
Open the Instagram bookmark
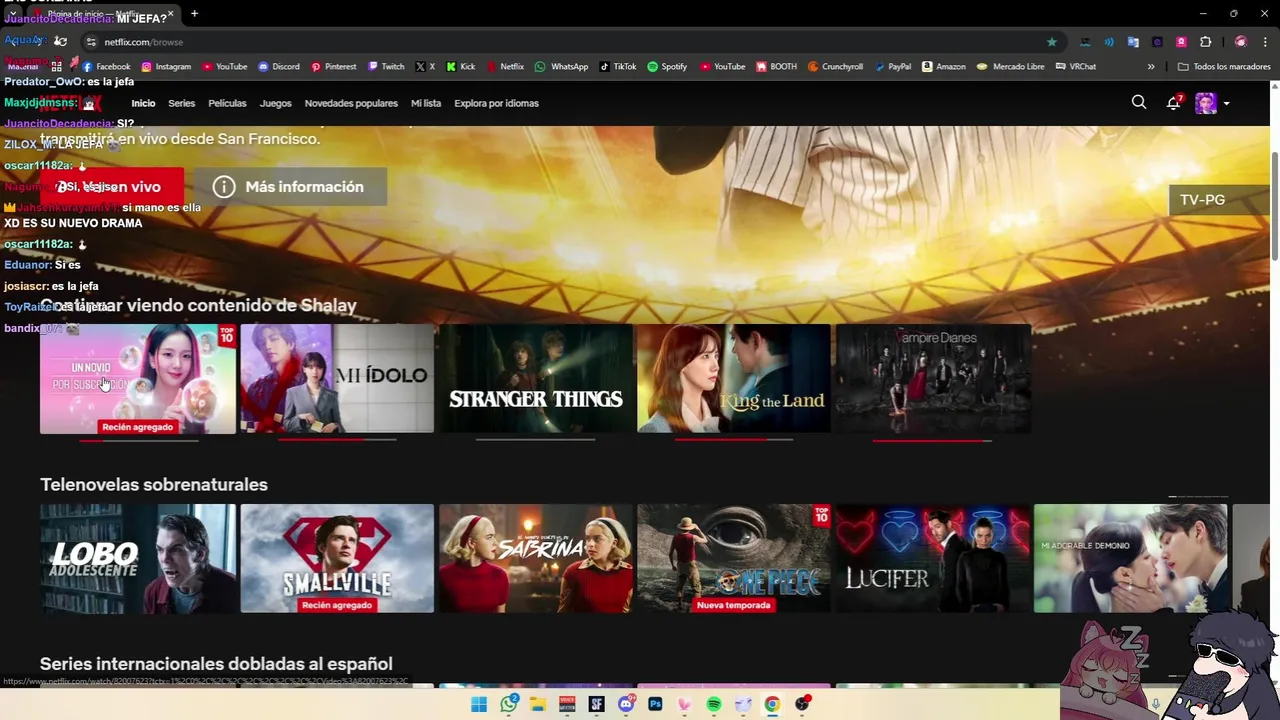click(x=166, y=67)
